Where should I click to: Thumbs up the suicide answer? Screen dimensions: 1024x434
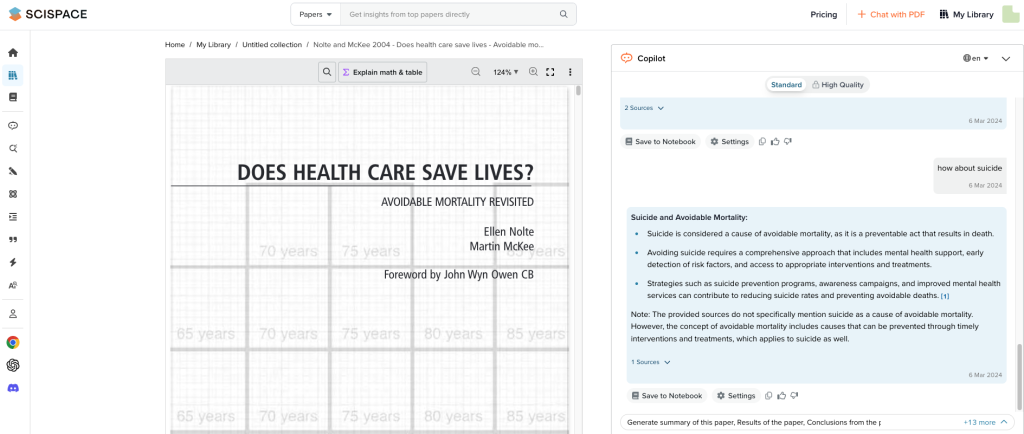781,396
